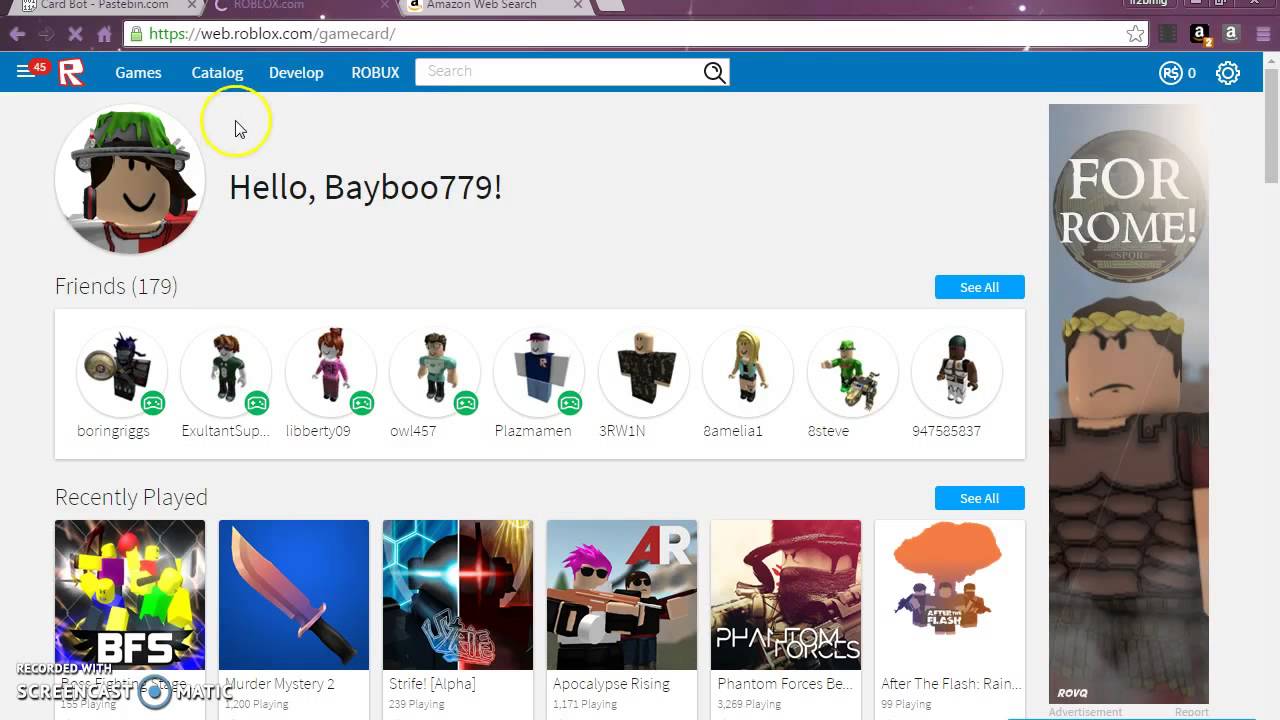Open 8steve friend avatar
The width and height of the screenshot is (1280, 720).
pos(853,371)
